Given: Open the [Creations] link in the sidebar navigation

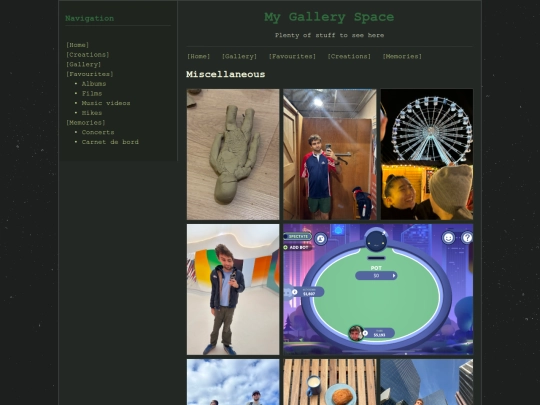Looking at the screenshot, I should click(x=88, y=55).
